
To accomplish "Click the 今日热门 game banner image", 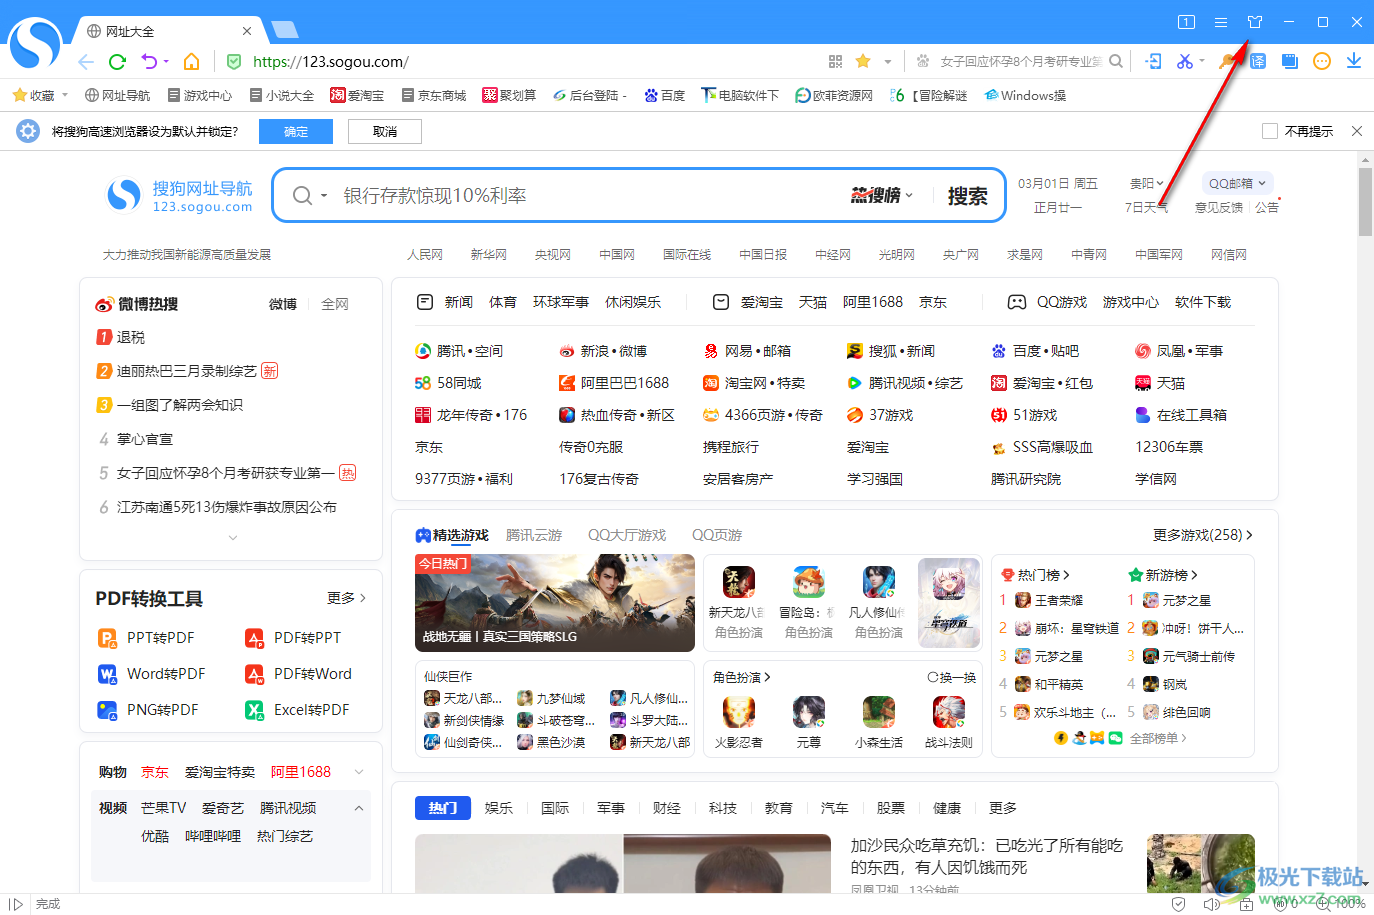I will click(555, 603).
